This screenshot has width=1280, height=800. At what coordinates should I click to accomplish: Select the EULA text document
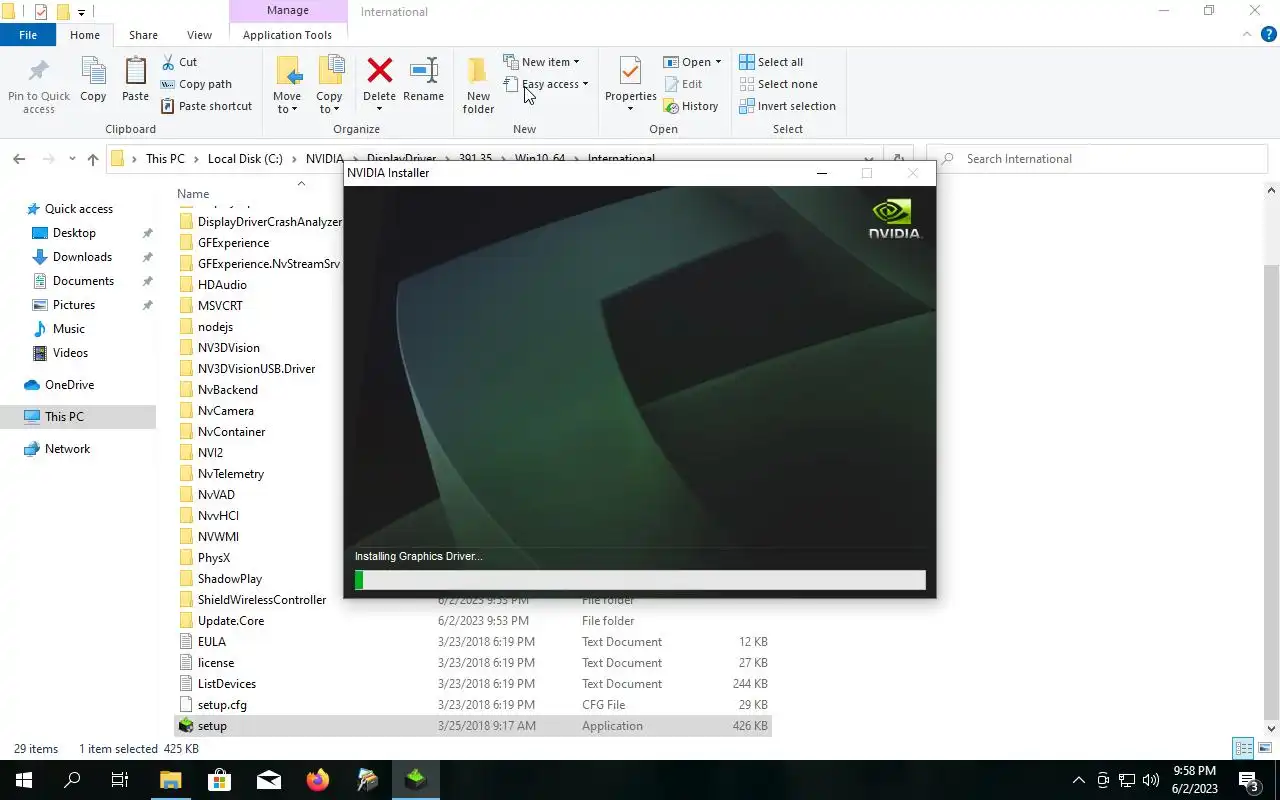212,642
